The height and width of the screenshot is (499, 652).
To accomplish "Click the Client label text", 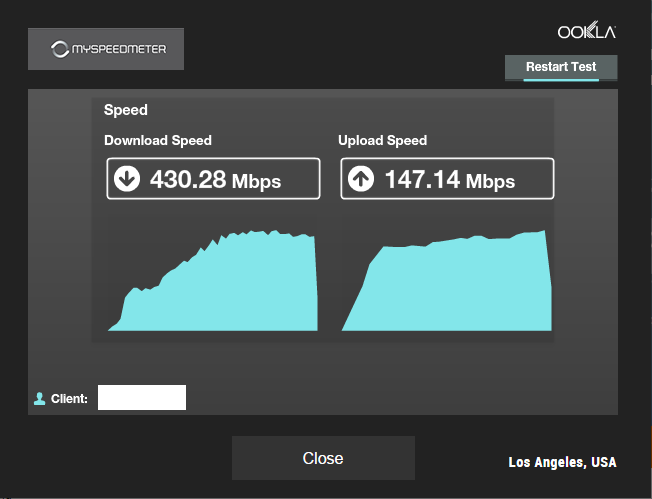I will coord(69,399).
